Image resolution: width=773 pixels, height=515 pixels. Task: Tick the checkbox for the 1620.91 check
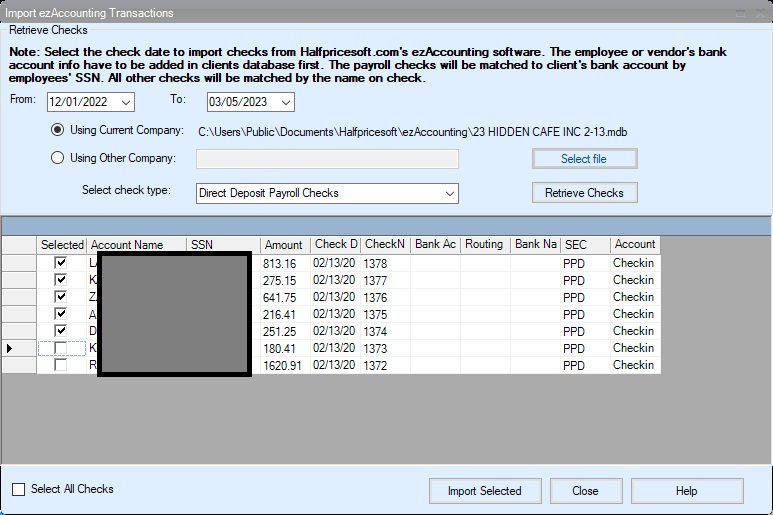[61, 365]
